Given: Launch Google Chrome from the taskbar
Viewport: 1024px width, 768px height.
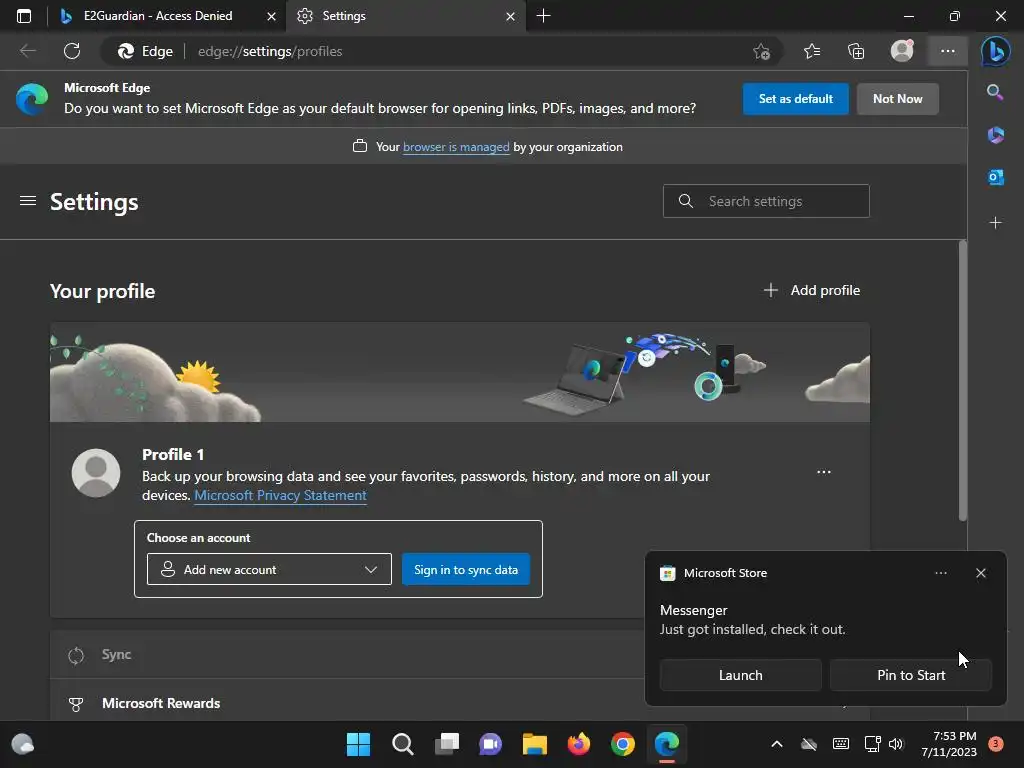Looking at the screenshot, I should click(x=623, y=744).
